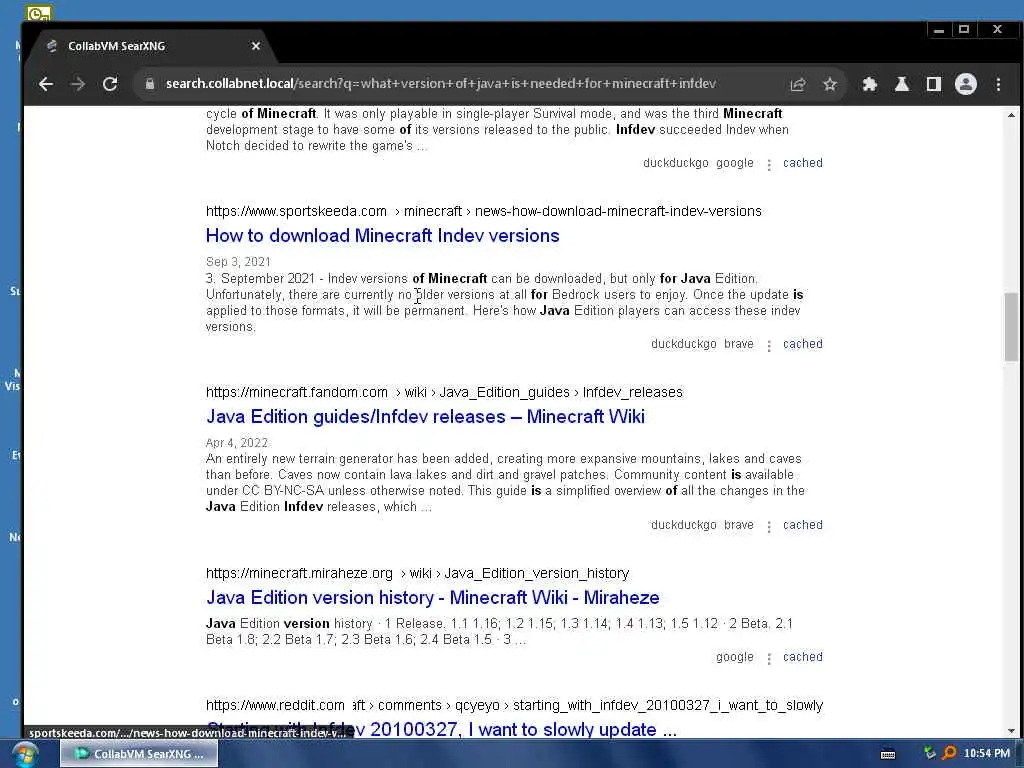Open Reddit 'Starting with Infdev 20100327' result
The image size is (1024, 768).
coord(441,729)
